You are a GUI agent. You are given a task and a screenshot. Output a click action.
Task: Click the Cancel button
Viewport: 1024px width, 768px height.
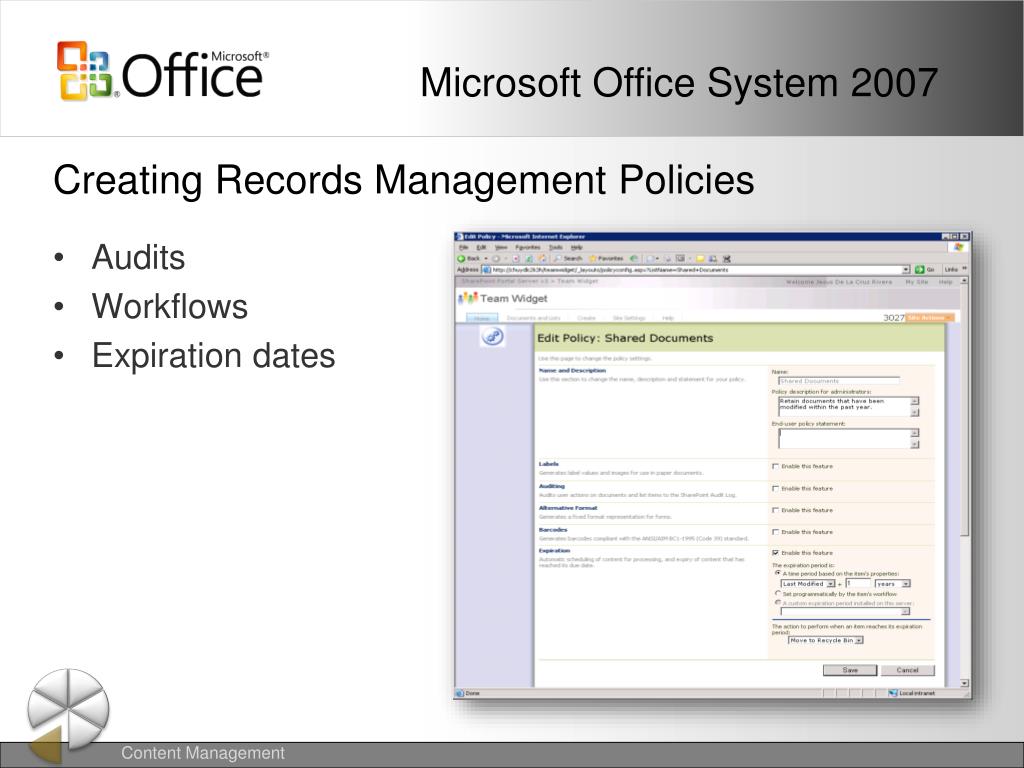(x=908, y=670)
